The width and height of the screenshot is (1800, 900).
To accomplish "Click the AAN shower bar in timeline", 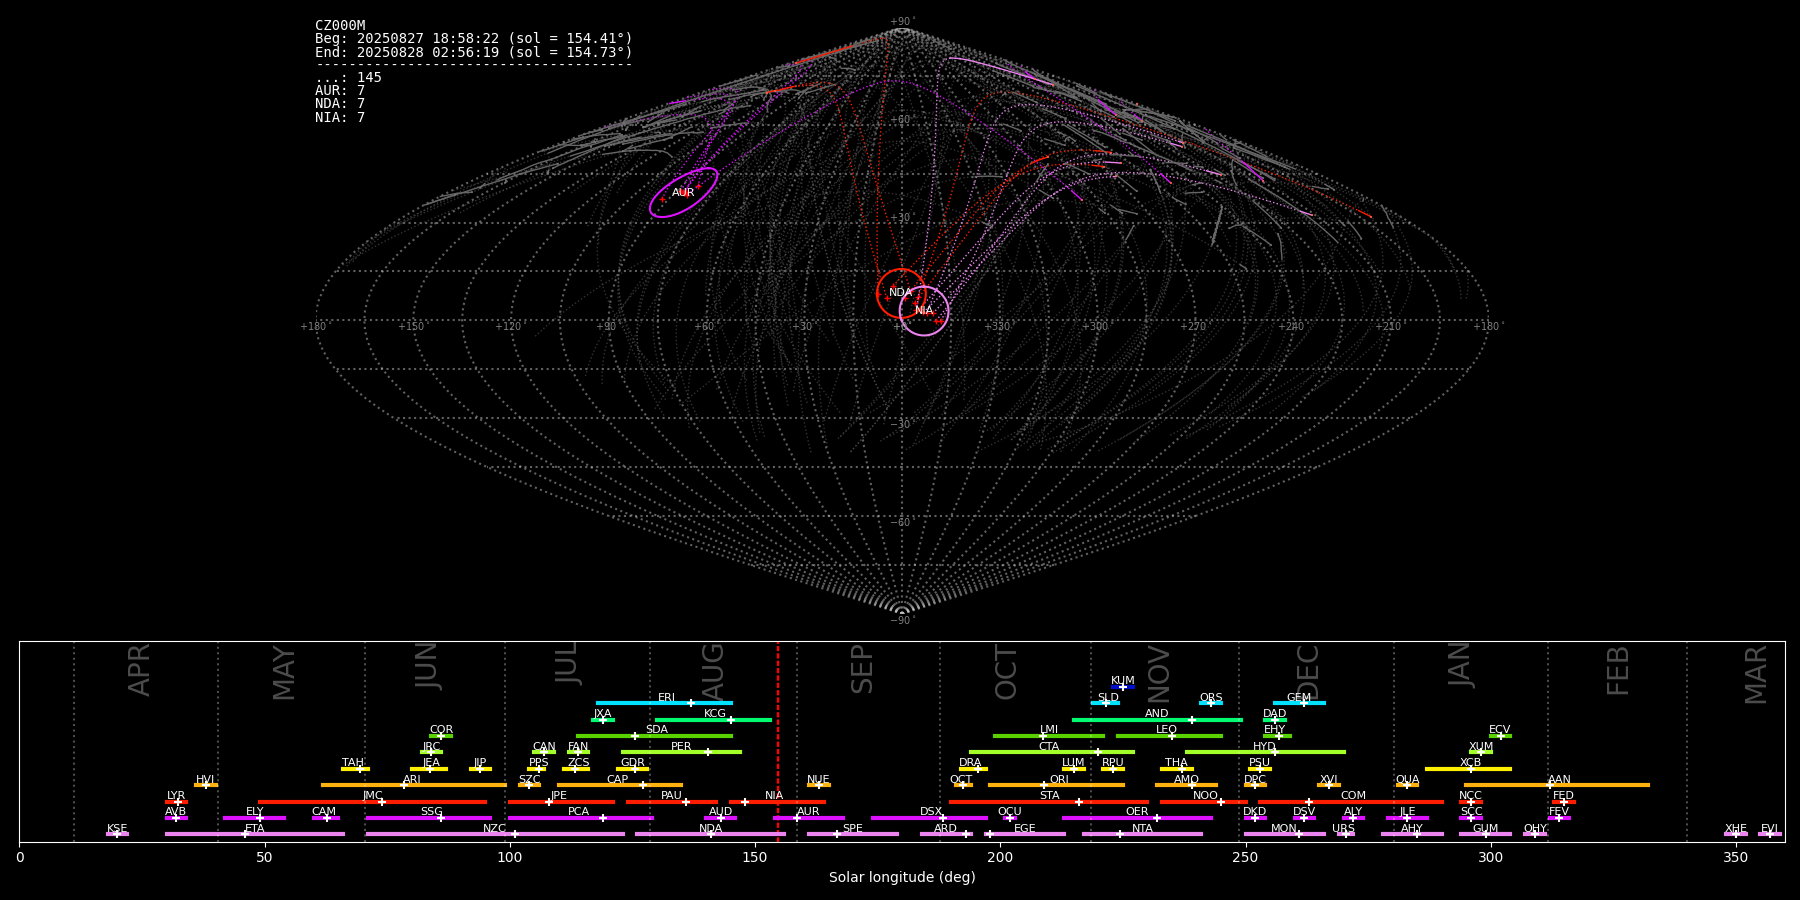I will (1557, 785).
